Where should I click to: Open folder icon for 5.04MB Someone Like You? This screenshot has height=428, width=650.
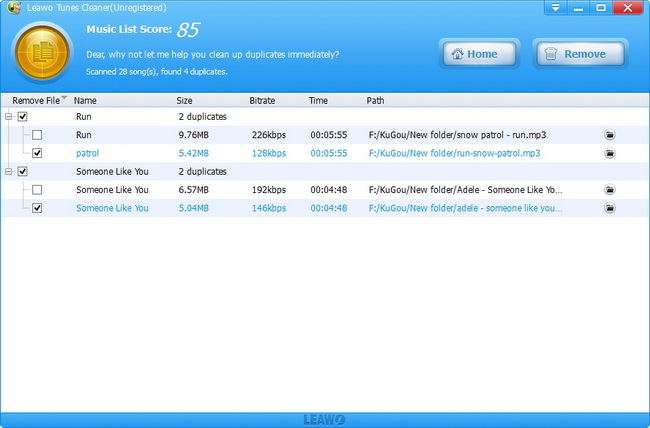(x=609, y=209)
